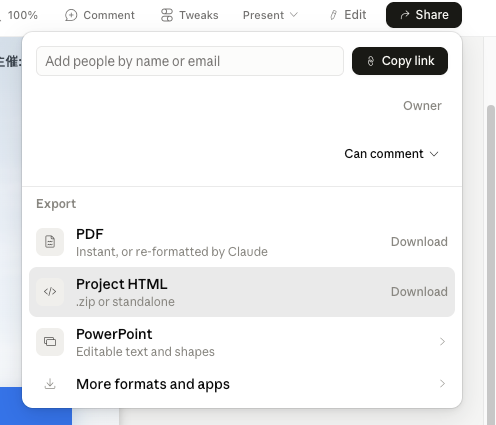Click the Share button
Viewport: 496px width, 425px height.
click(424, 15)
